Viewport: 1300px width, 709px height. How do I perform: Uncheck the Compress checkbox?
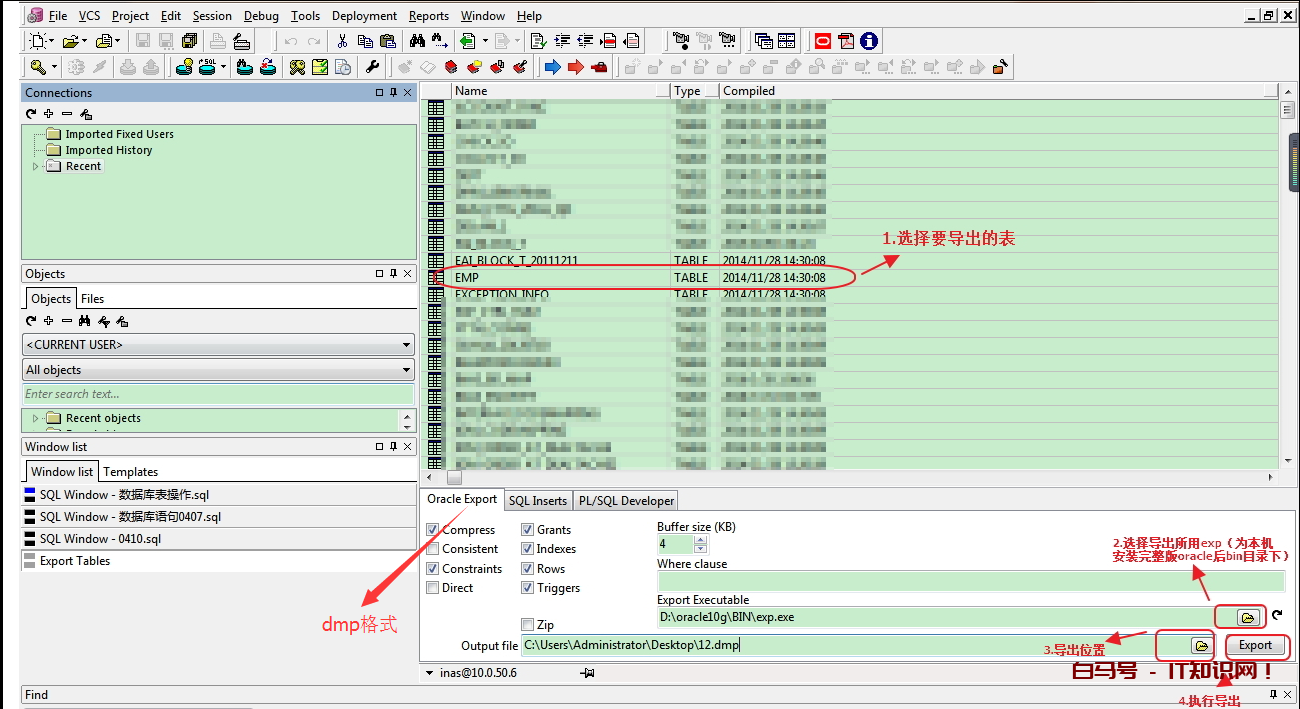tap(433, 530)
